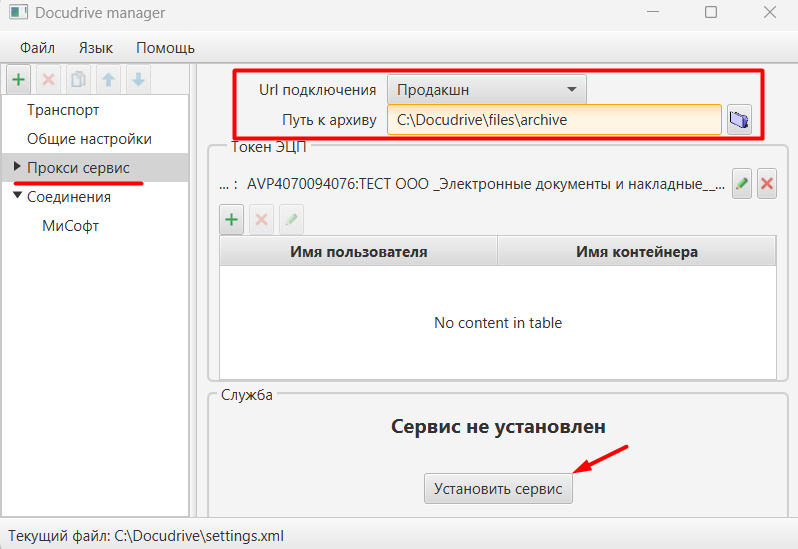The width and height of the screenshot is (798, 549).
Task: Edit the token with the green pencil icon
Action: tap(742, 184)
